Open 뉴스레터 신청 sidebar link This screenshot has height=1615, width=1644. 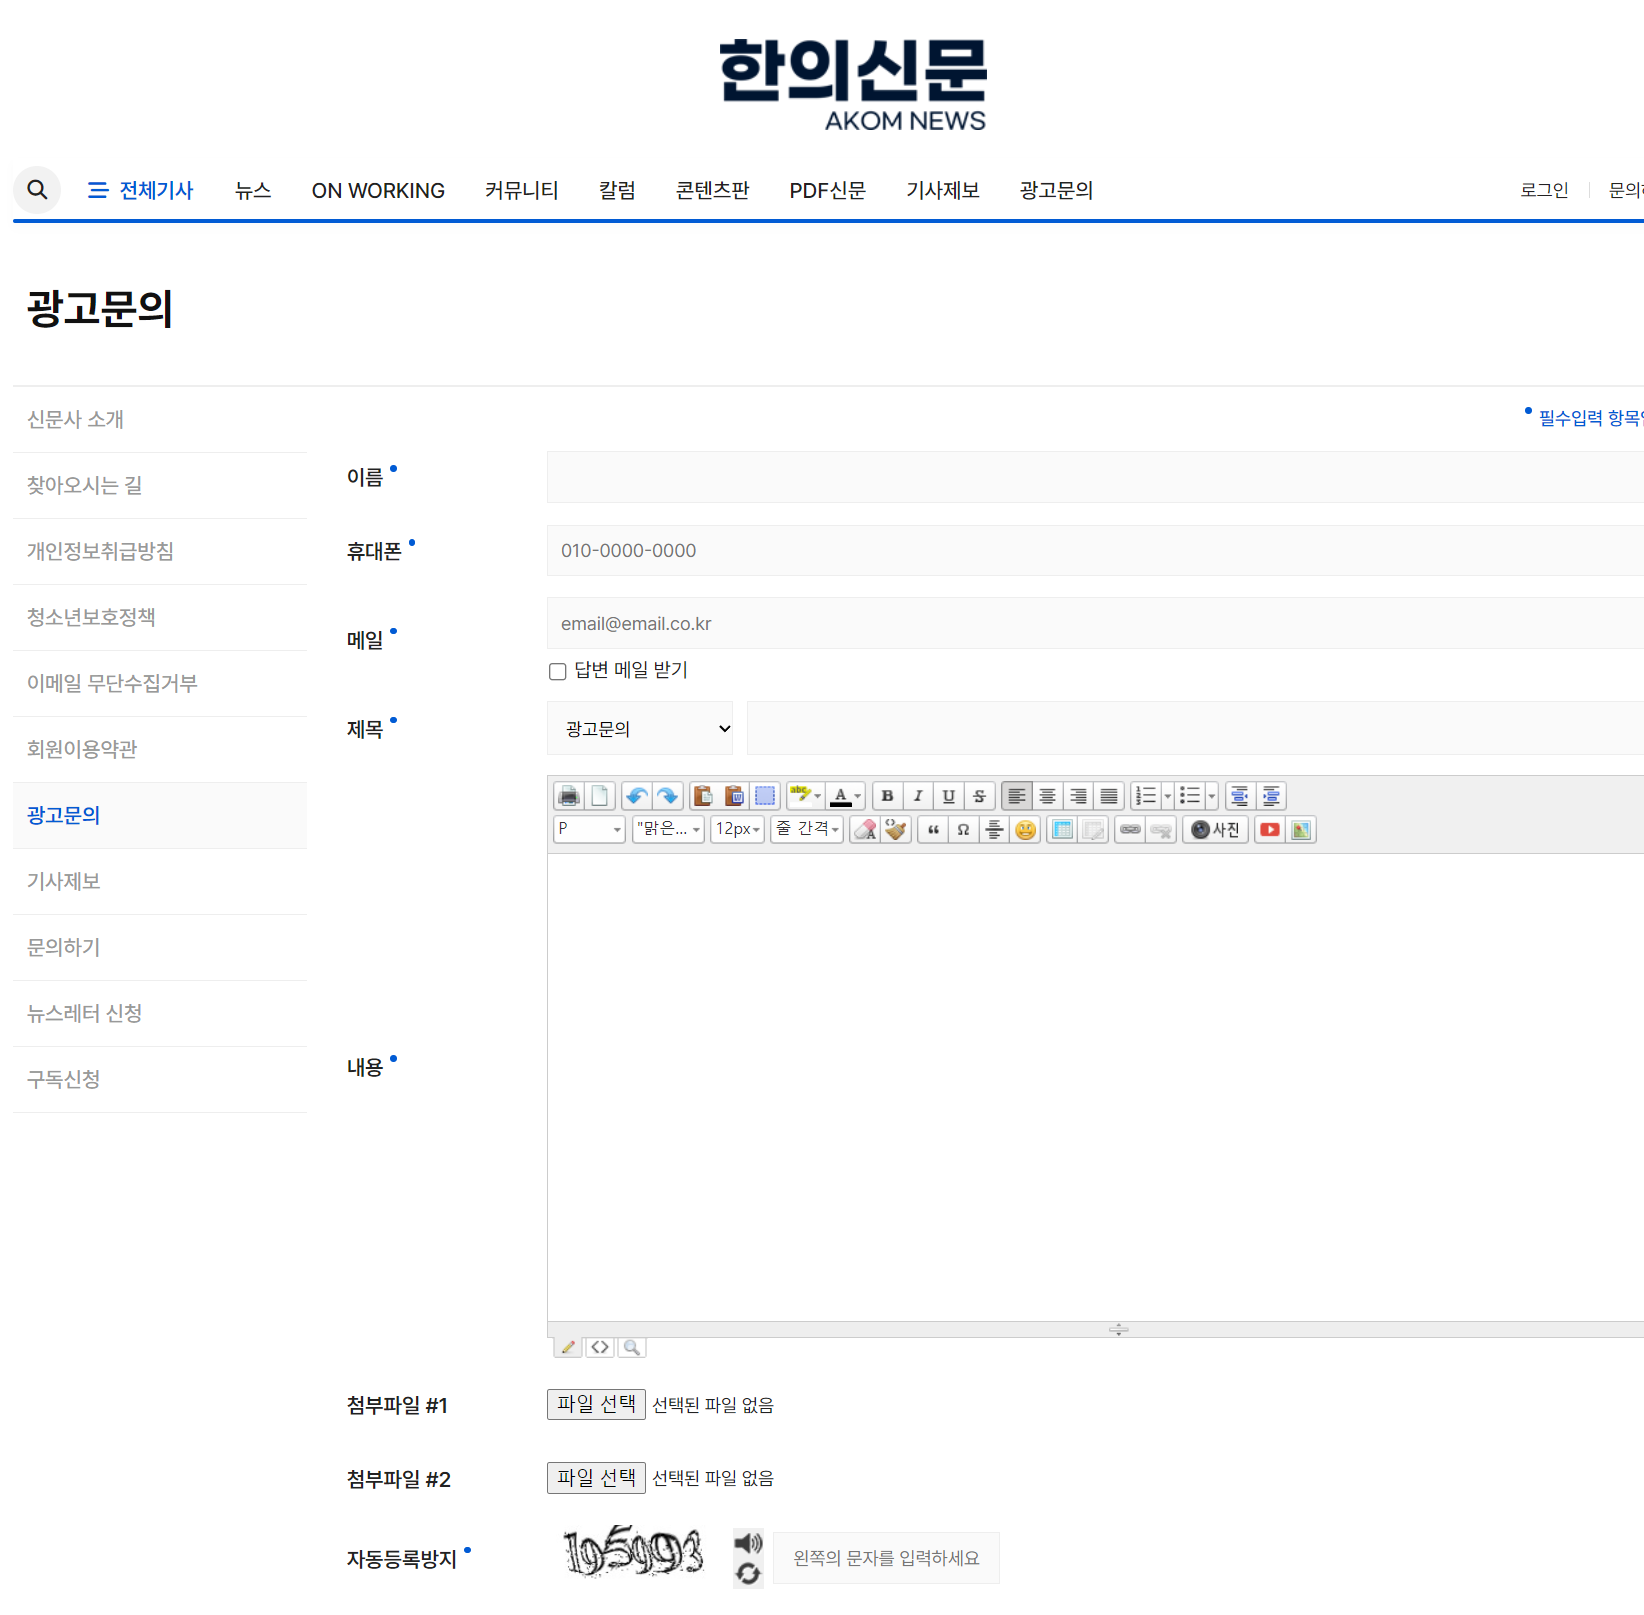[x=84, y=1013]
